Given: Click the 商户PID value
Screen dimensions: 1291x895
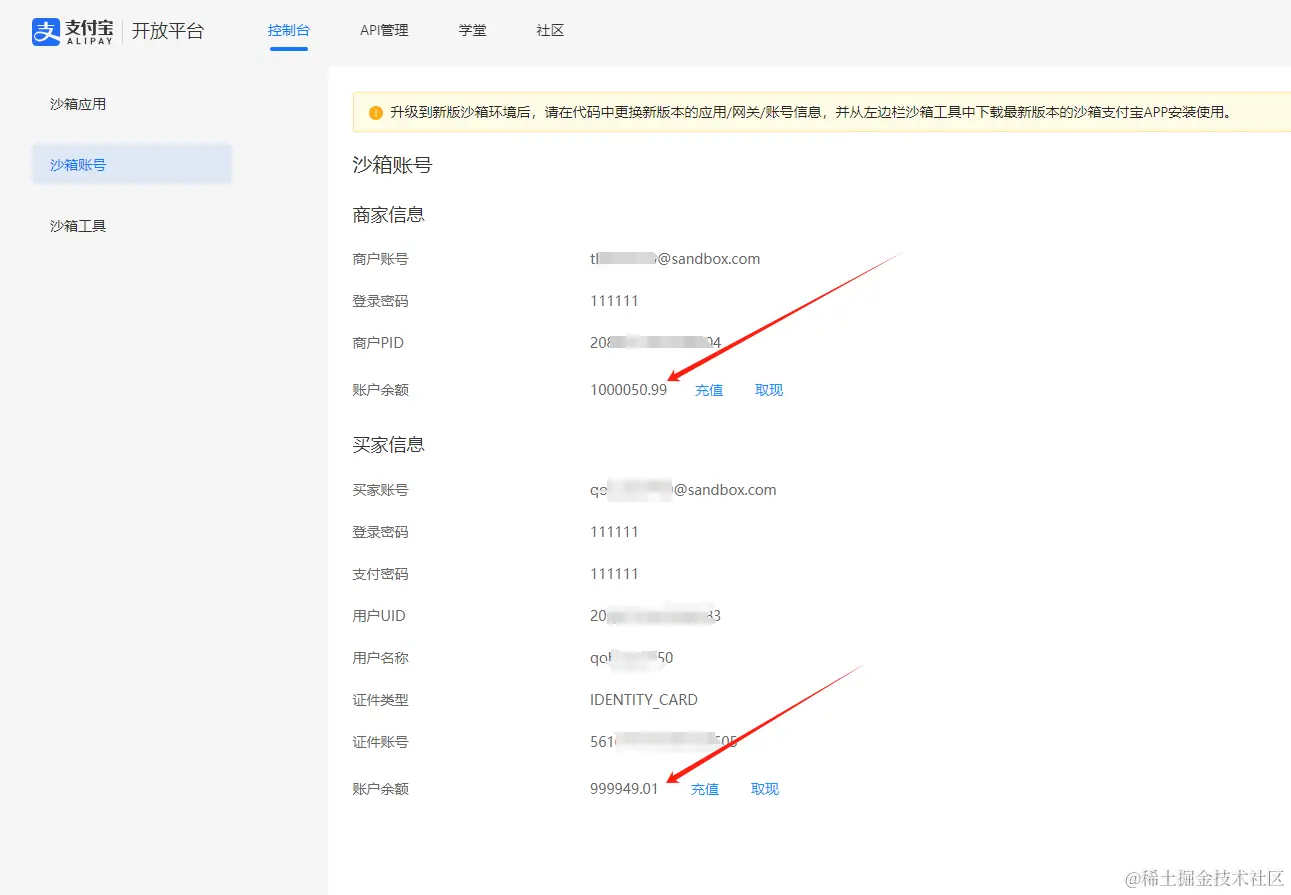Looking at the screenshot, I should [x=656, y=343].
